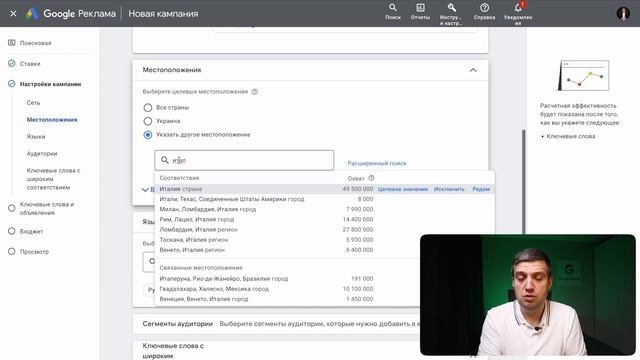Go to Ключевые слова и объявления step
This screenshot has width=640, height=360.
click(47, 208)
